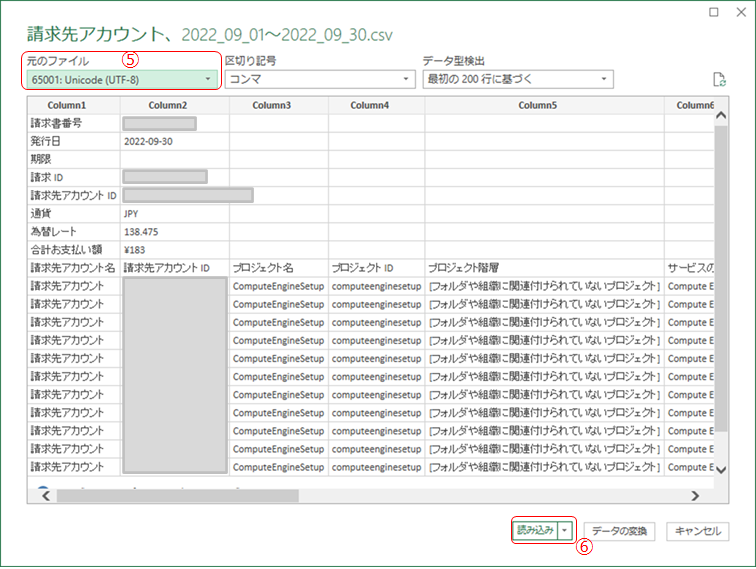Open the arrow beside 読み込み button
The width and height of the screenshot is (756, 569).
tap(566, 531)
